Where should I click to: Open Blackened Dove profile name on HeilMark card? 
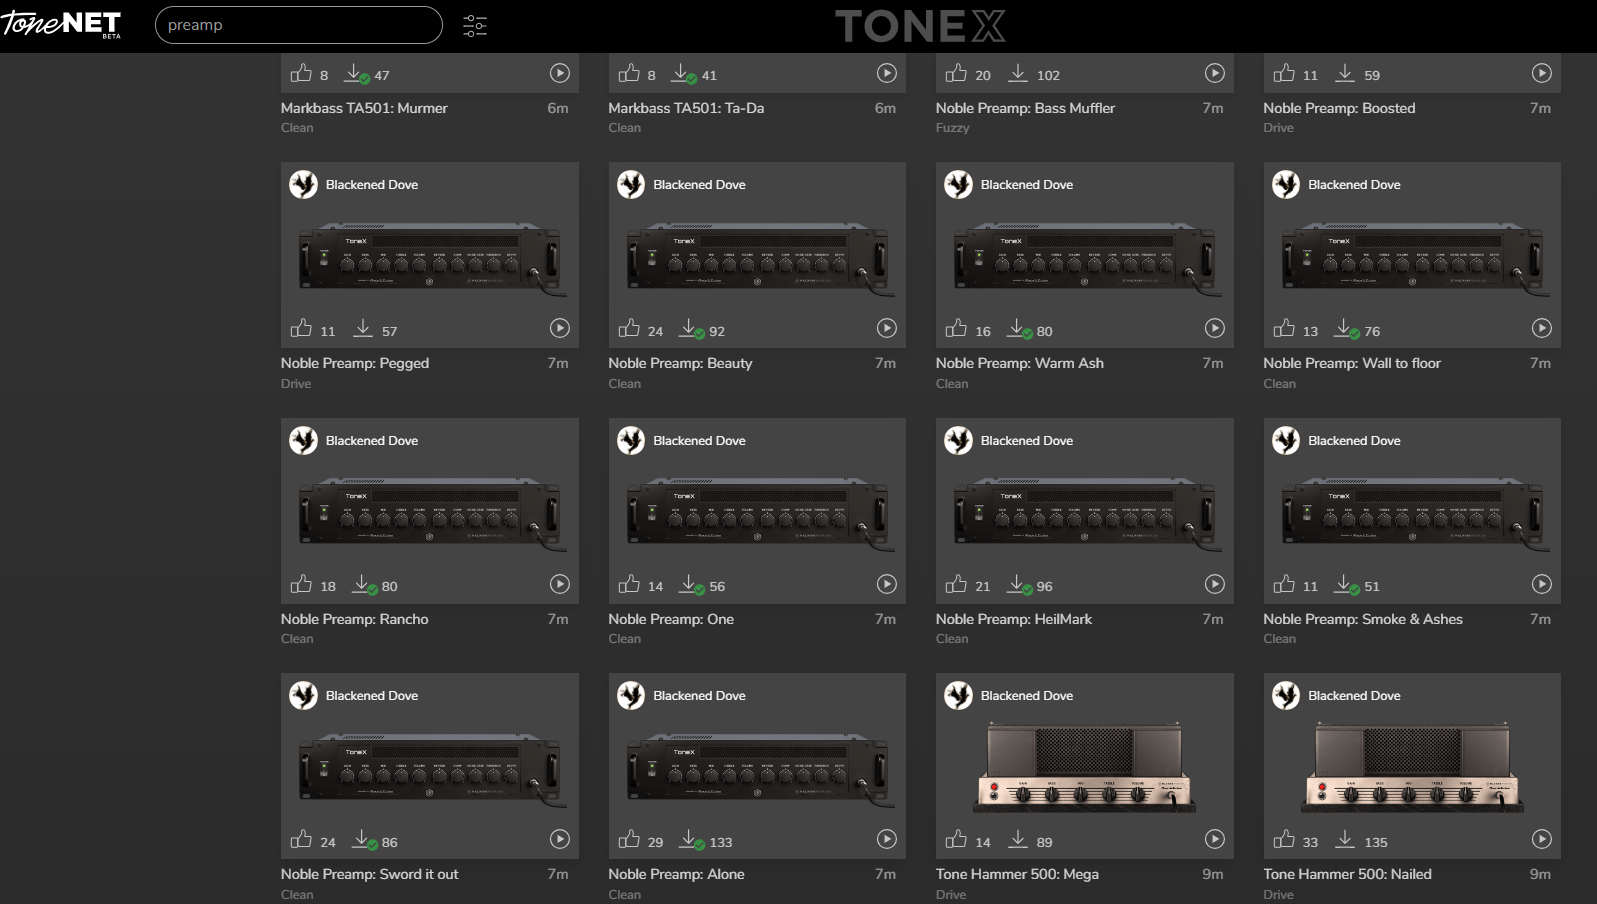tap(1027, 441)
